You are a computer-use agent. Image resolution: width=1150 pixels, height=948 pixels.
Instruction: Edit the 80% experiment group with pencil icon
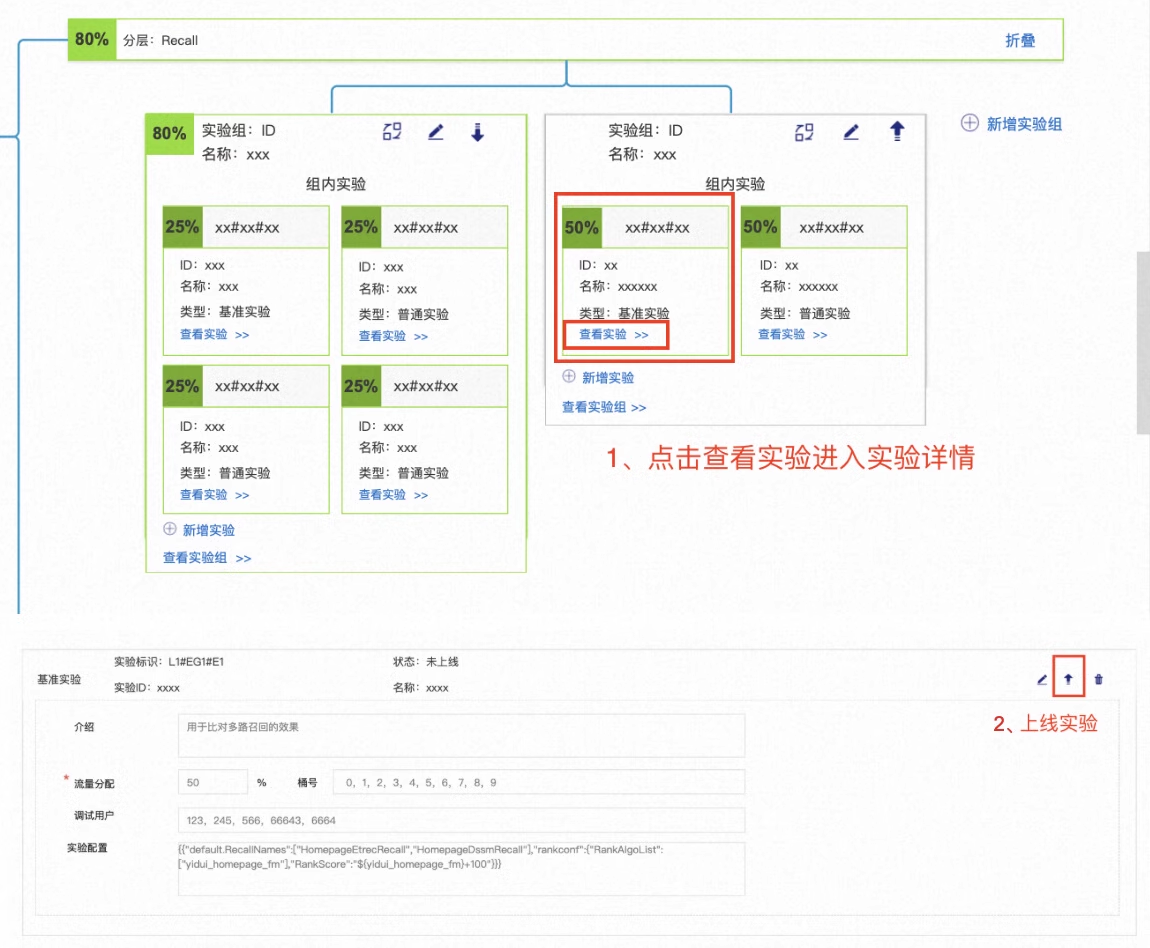(436, 132)
